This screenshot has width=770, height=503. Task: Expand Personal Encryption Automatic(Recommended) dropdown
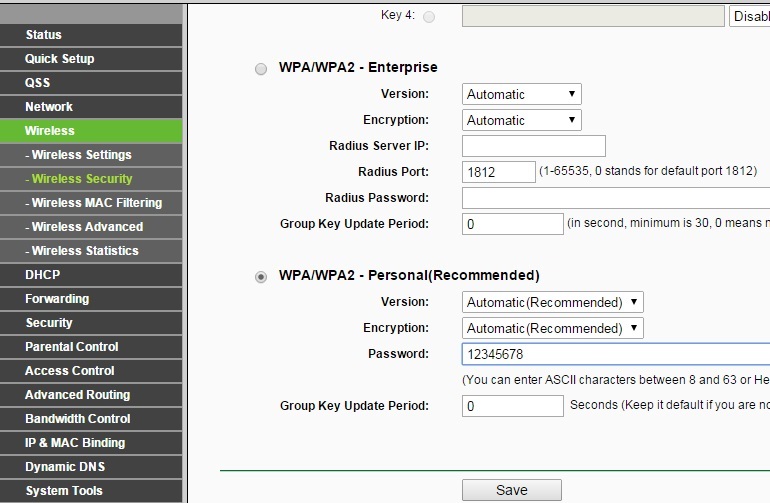[553, 328]
